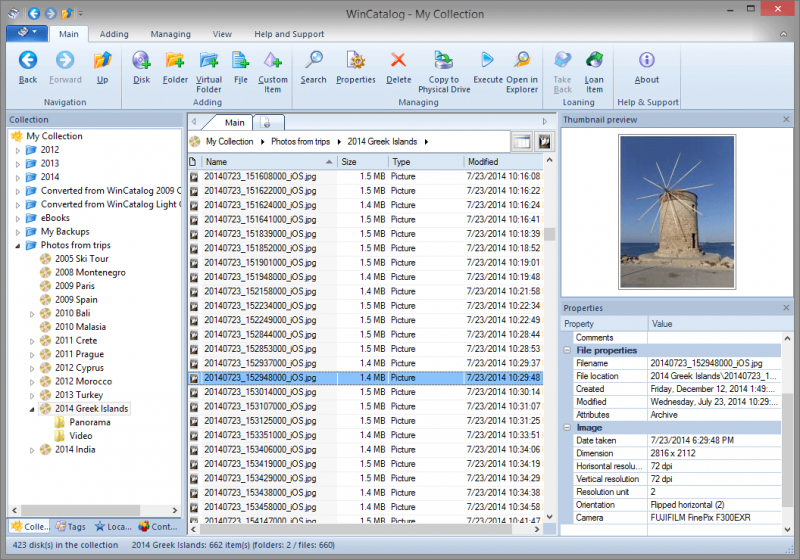
Task: Click Take Back loan button
Action: [562, 71]
